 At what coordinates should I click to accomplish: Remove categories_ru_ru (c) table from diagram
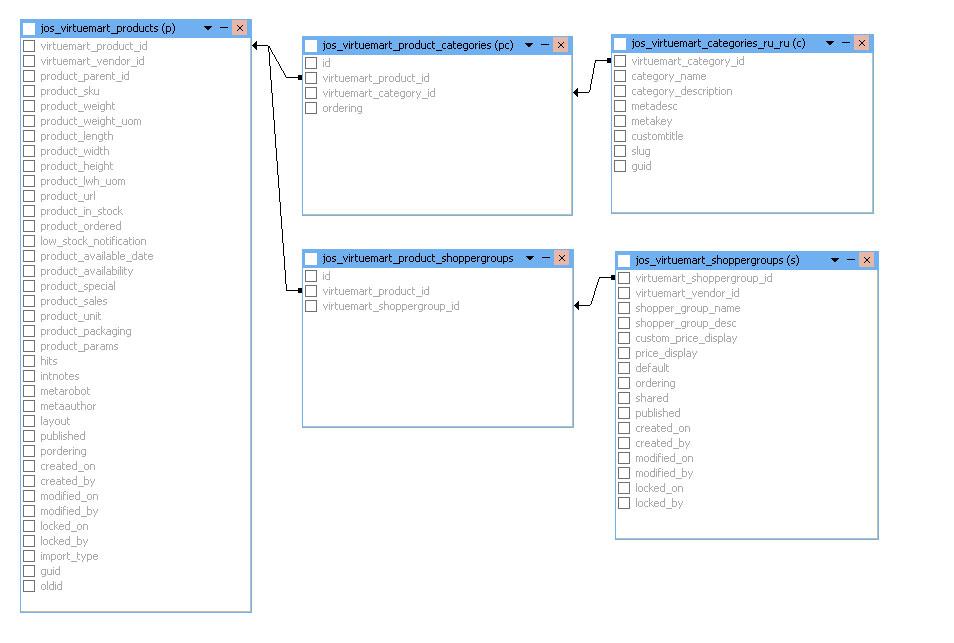click(862, 43)
